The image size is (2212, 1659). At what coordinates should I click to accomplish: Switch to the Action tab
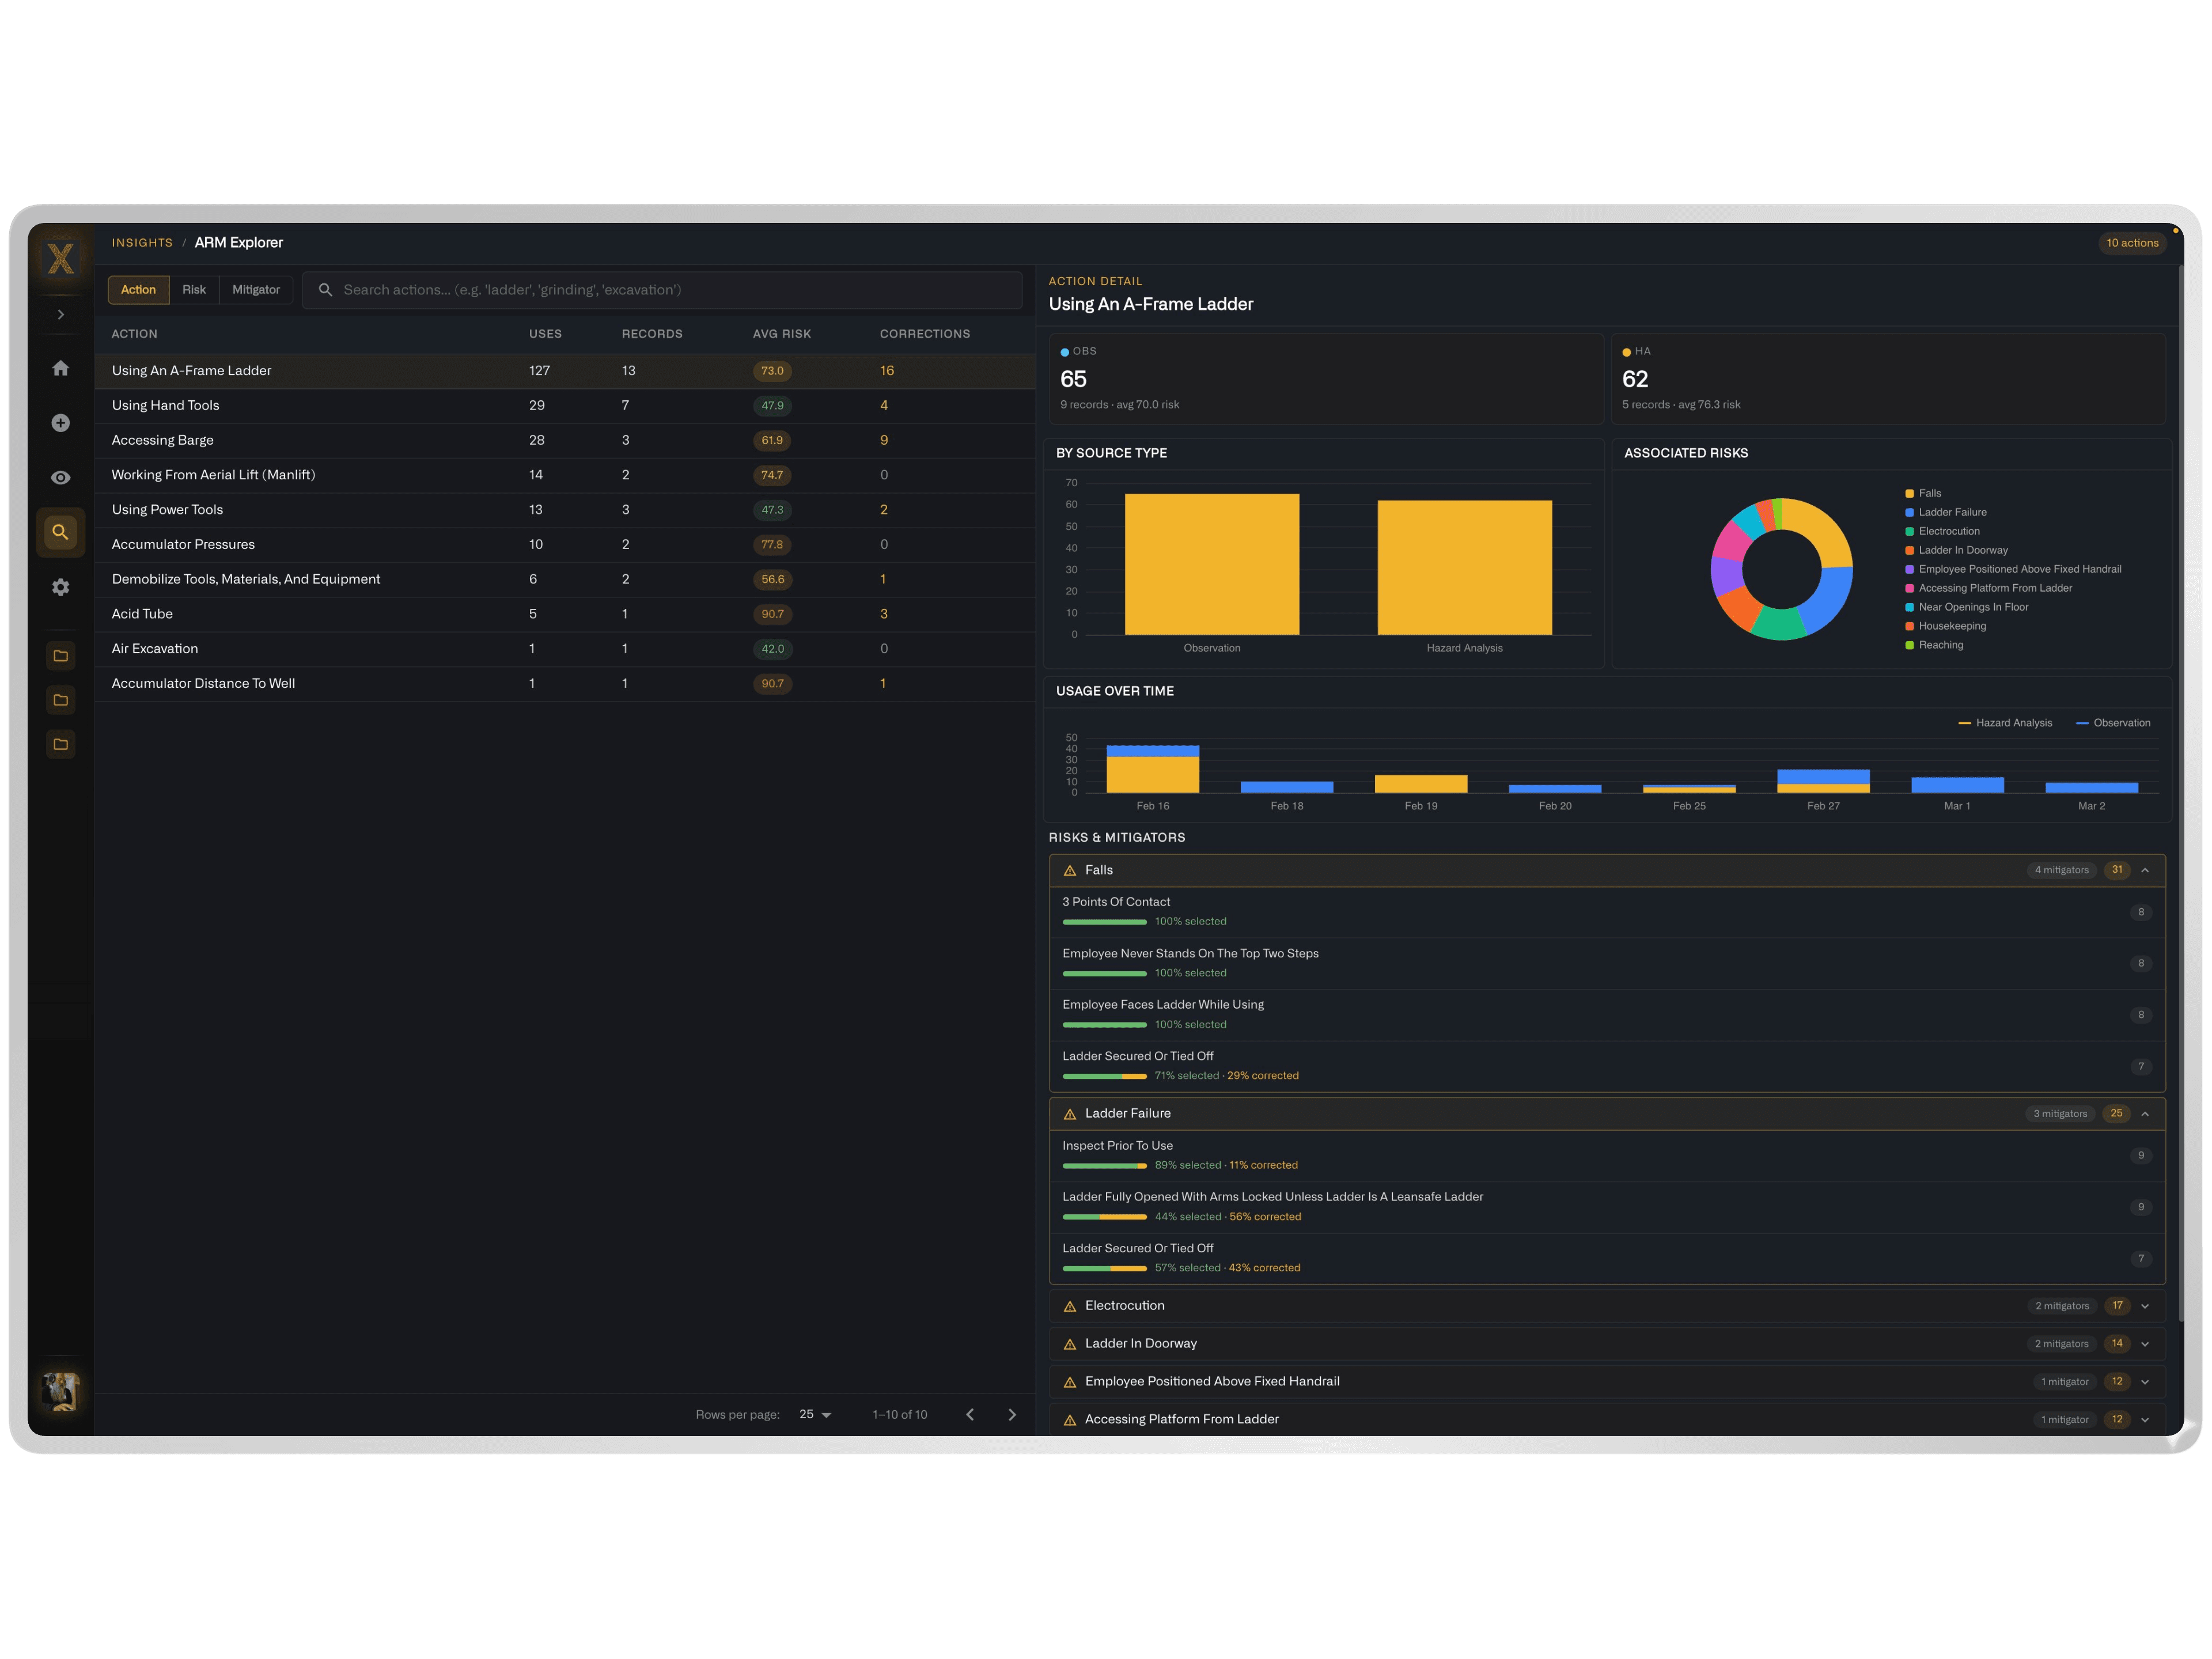tap(138, 290)
